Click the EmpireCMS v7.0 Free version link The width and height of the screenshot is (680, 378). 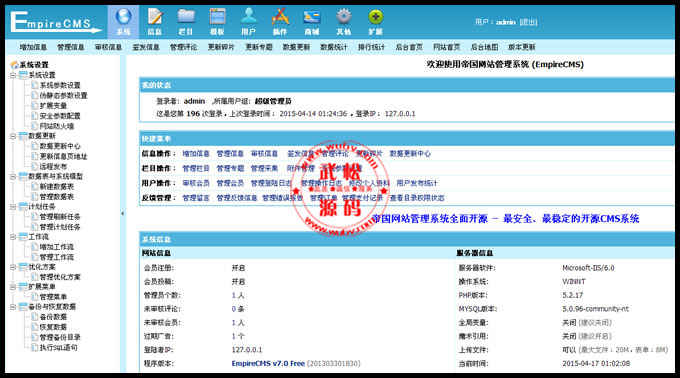(268, 363)
